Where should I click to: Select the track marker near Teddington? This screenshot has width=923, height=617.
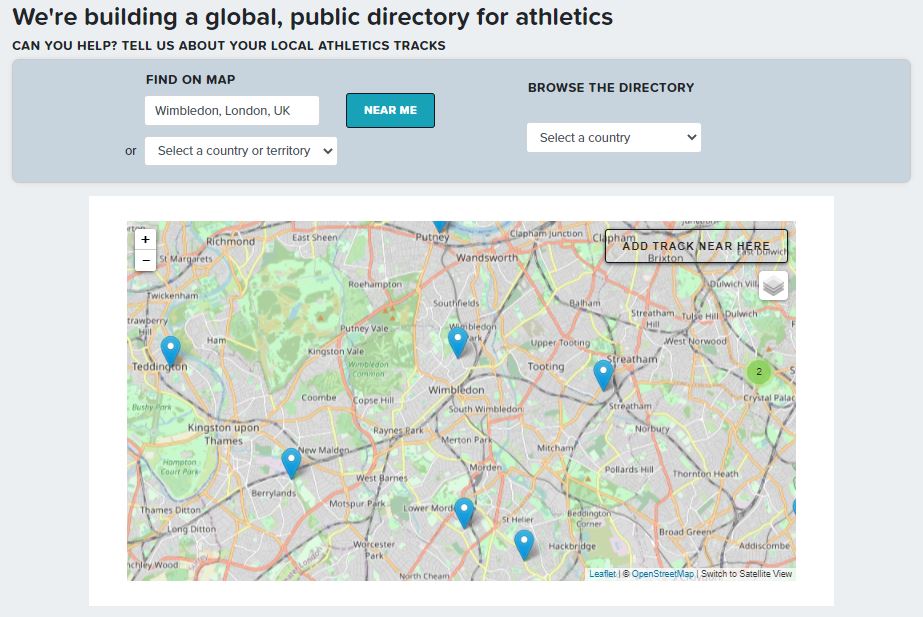171,351
